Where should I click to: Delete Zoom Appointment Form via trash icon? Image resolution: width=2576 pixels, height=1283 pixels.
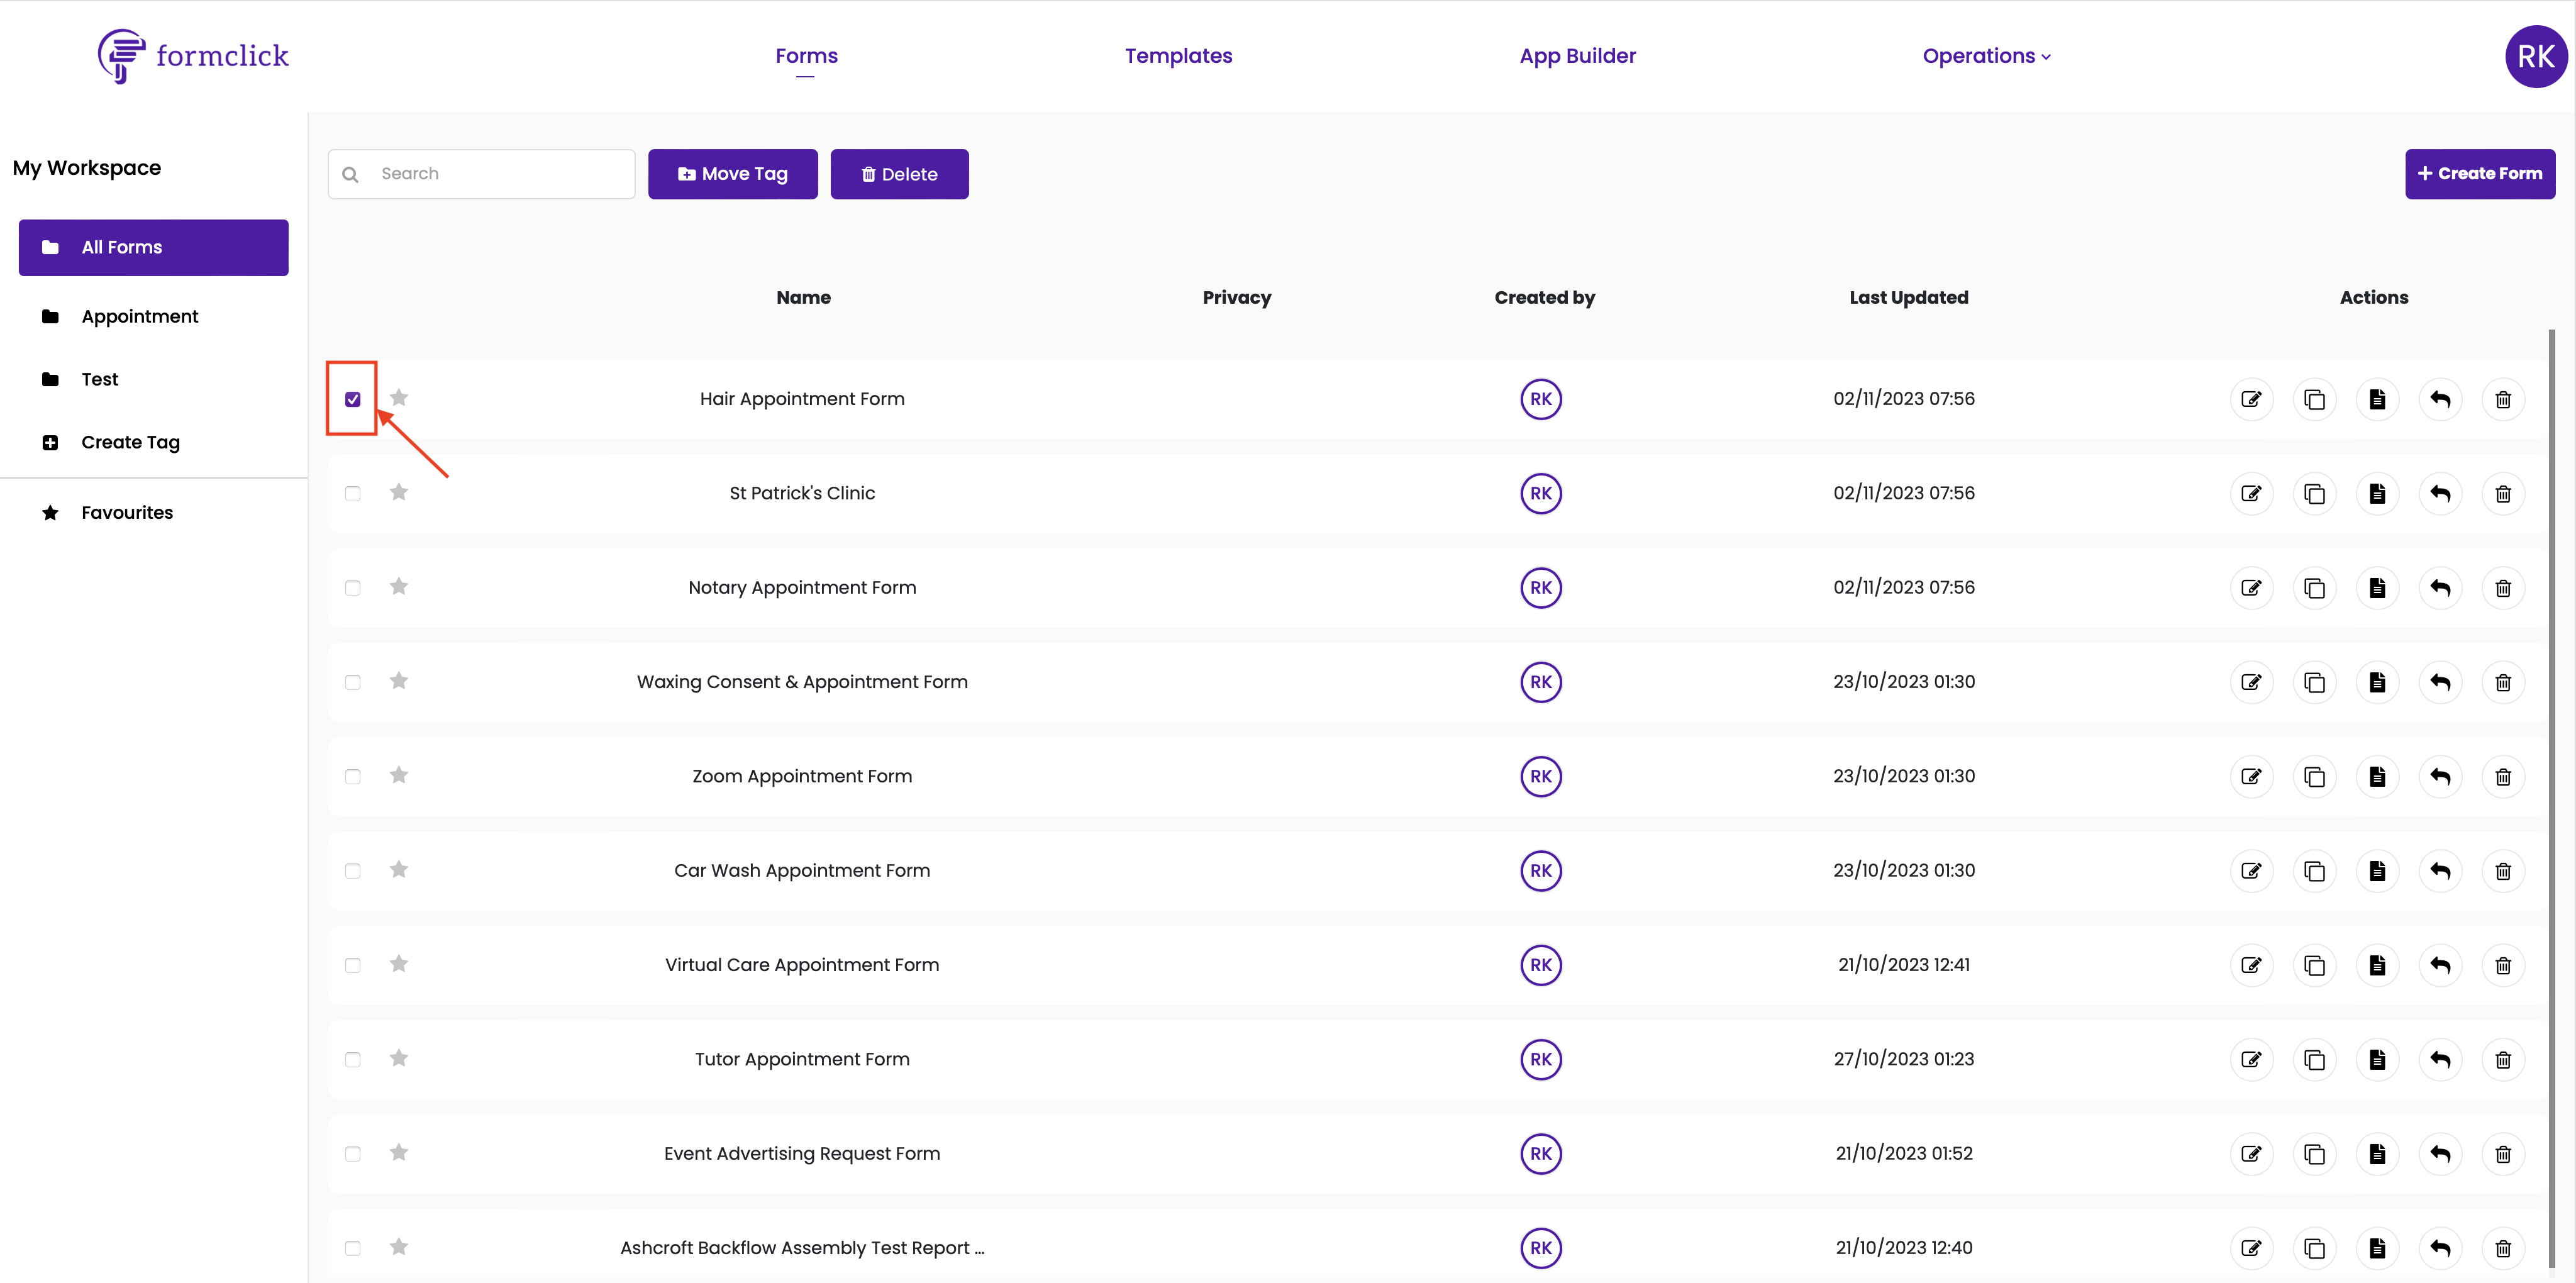tap(2503, 777)
